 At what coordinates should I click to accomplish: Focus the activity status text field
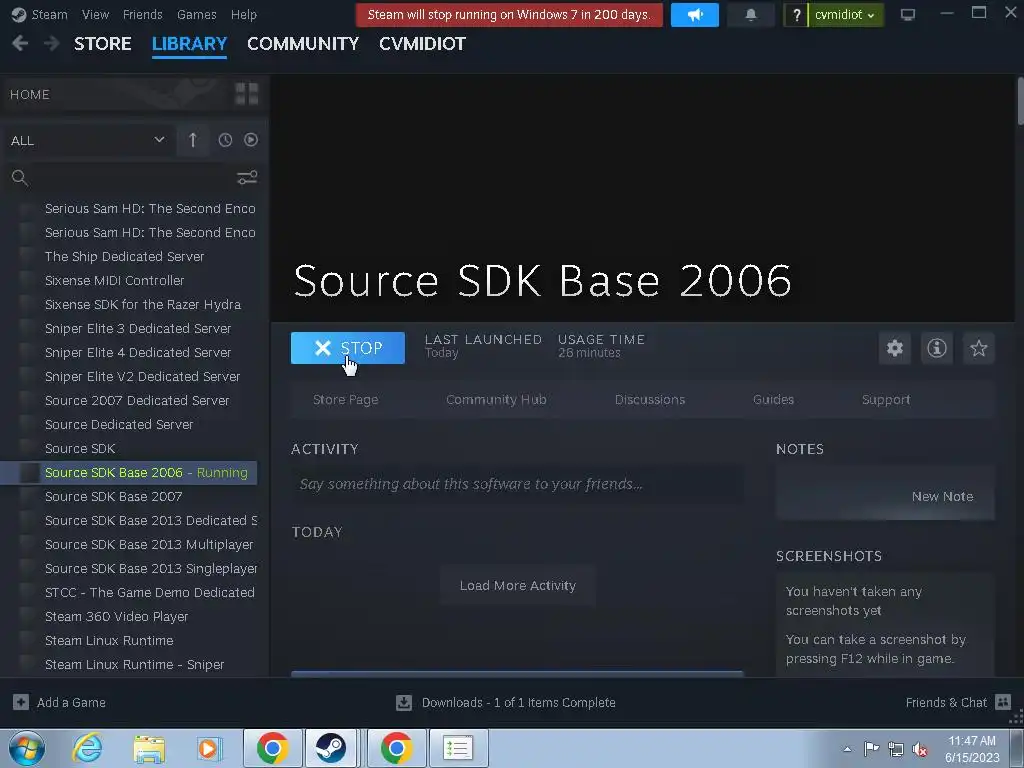pyautogui.click(x=517, y=484)
